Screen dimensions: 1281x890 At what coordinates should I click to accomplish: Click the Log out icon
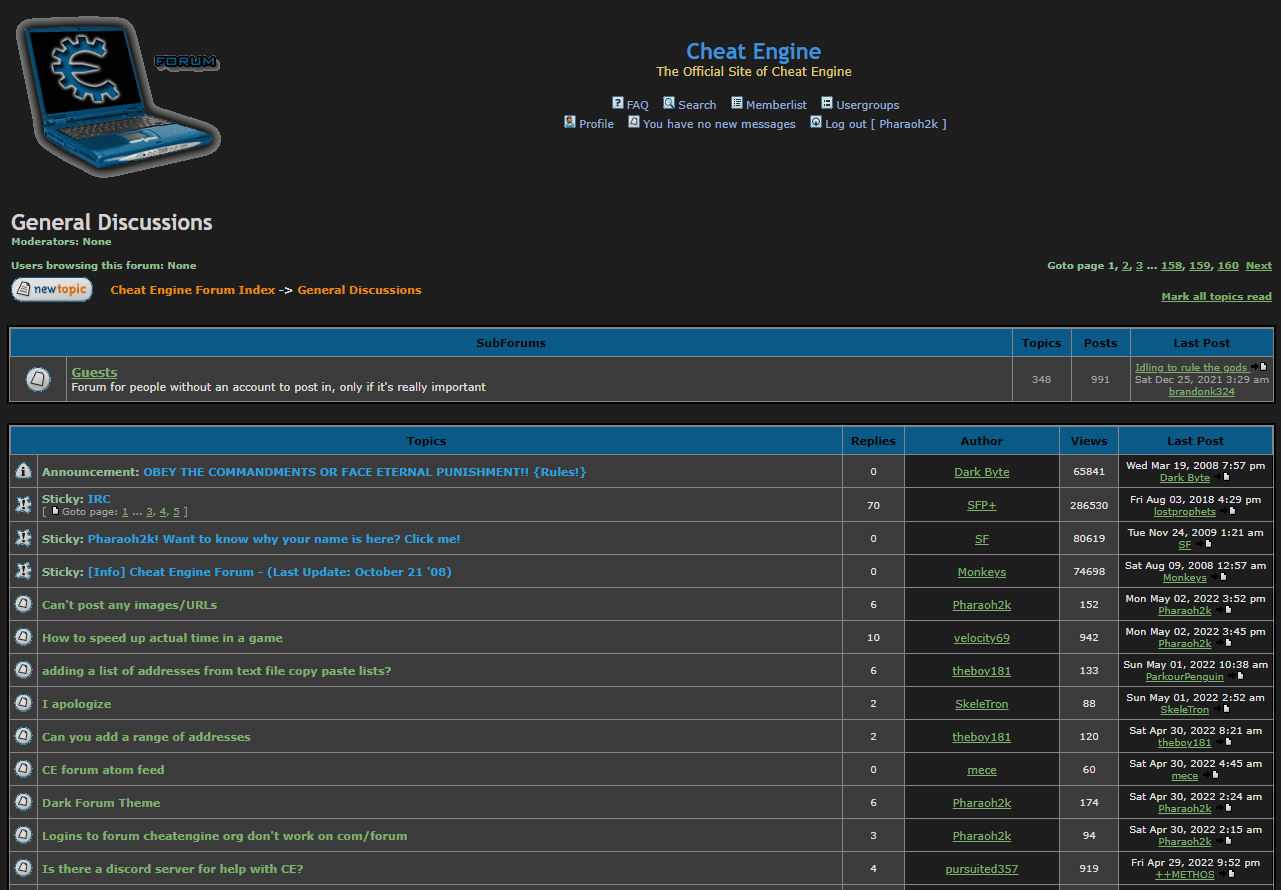[x=816, y=122]
